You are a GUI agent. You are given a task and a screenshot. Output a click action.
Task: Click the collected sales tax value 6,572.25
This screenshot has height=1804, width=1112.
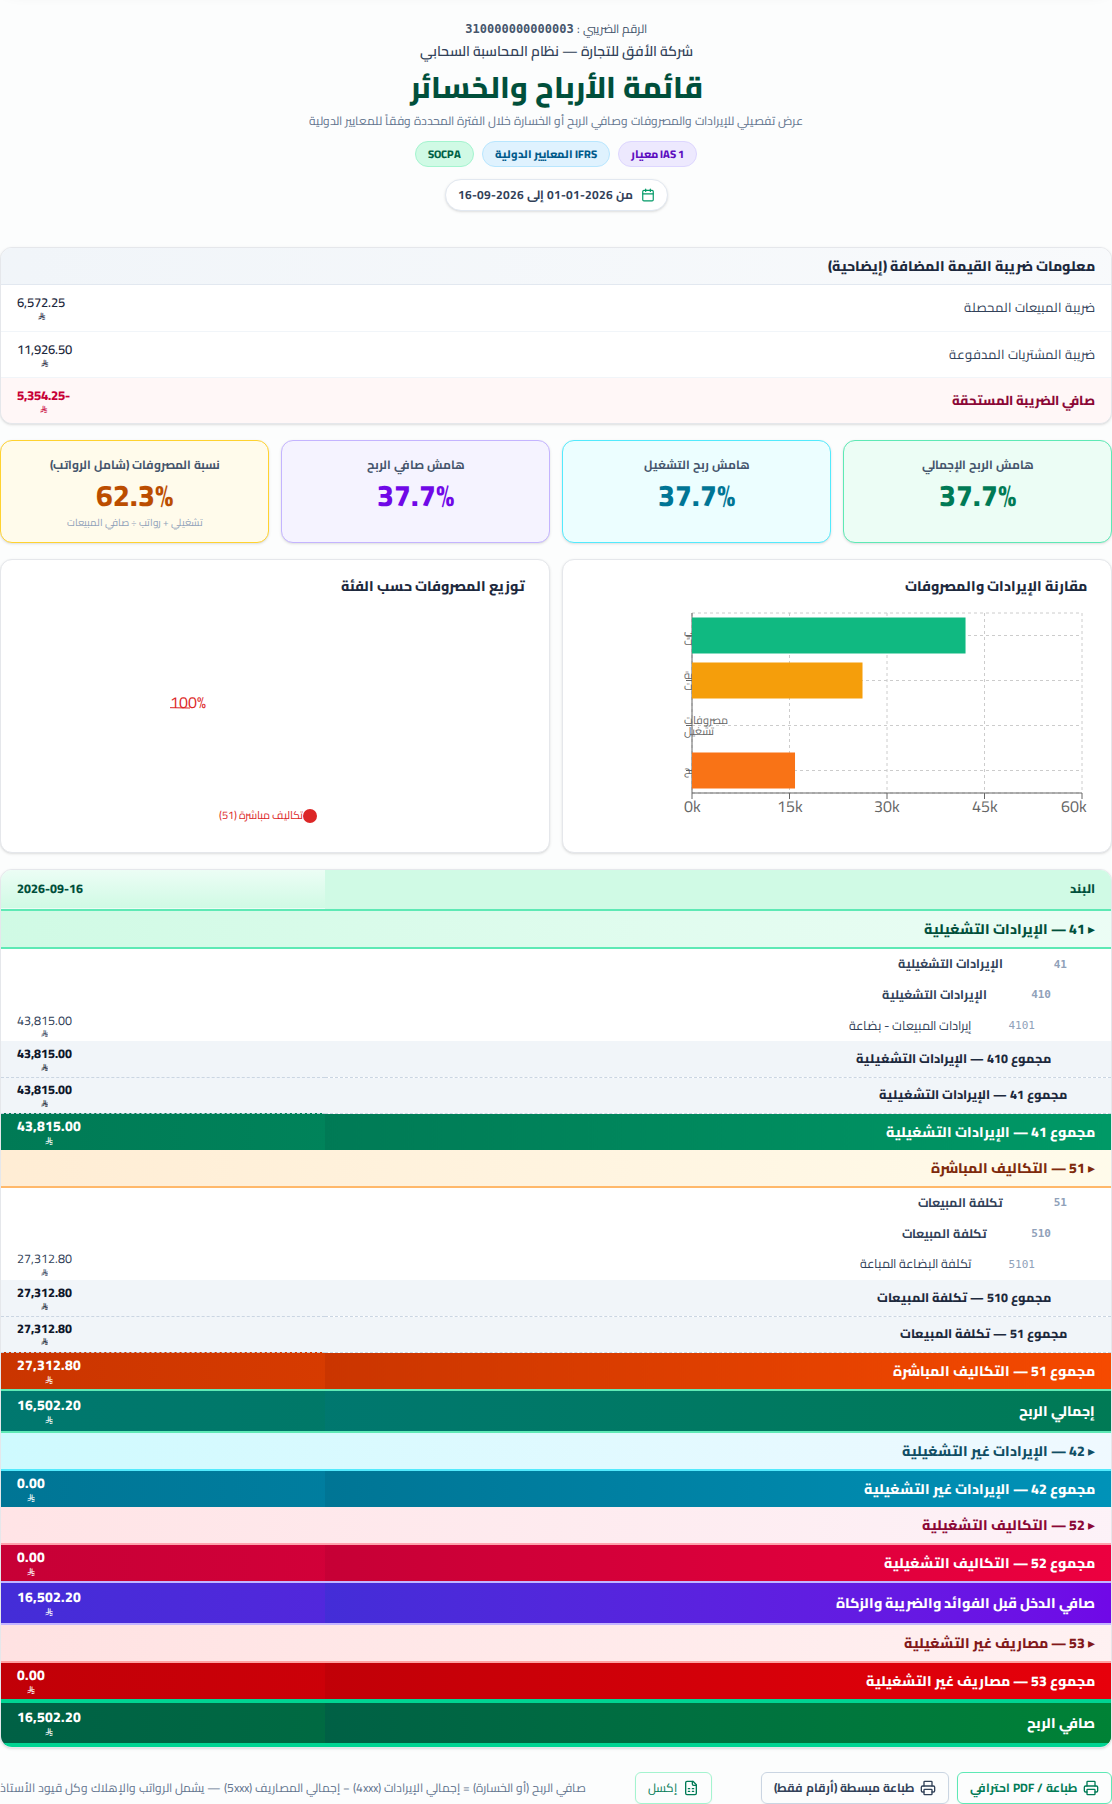[x=41, y=303]
